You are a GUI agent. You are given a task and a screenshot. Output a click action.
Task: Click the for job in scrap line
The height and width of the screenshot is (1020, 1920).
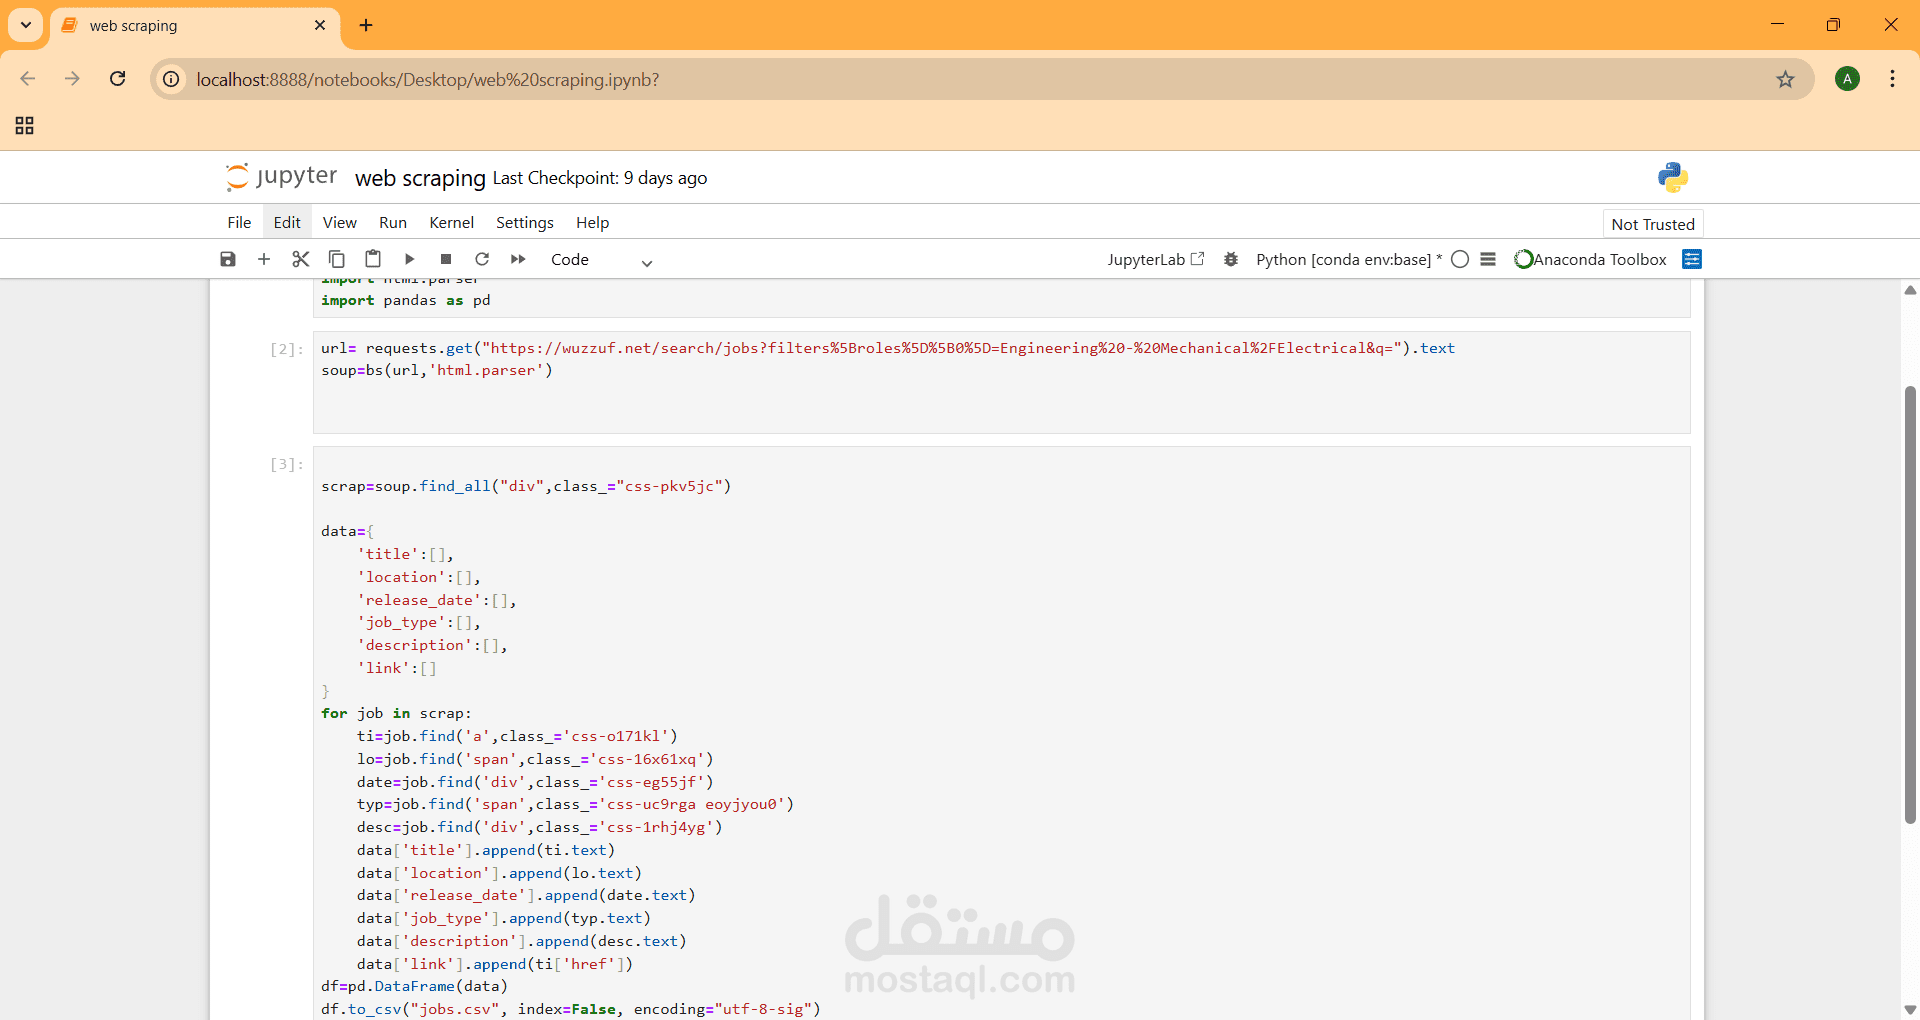[x=396, y=713]
